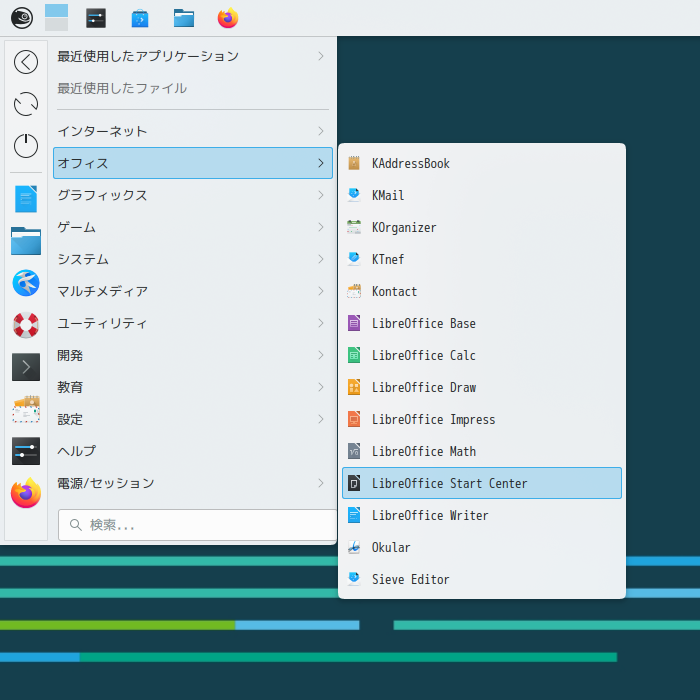
Task: Open settings sliders favorite in sidebar
Action: click(x=26, y=451)
